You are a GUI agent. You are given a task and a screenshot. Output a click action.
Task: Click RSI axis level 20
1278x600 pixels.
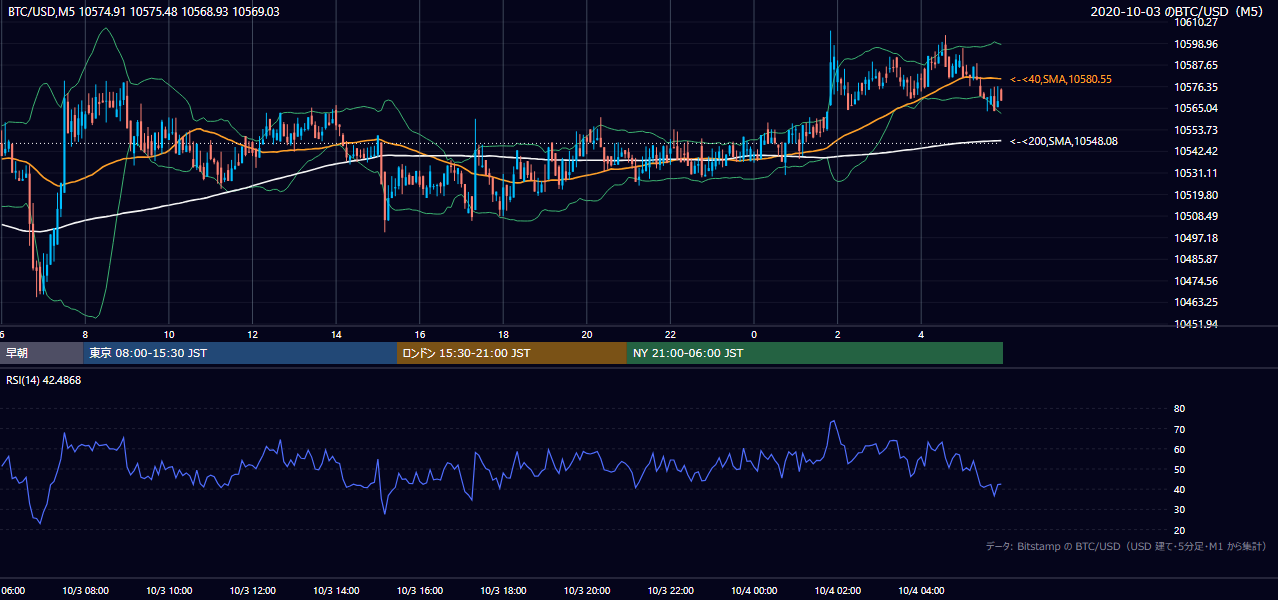(x=1179, y=530)
